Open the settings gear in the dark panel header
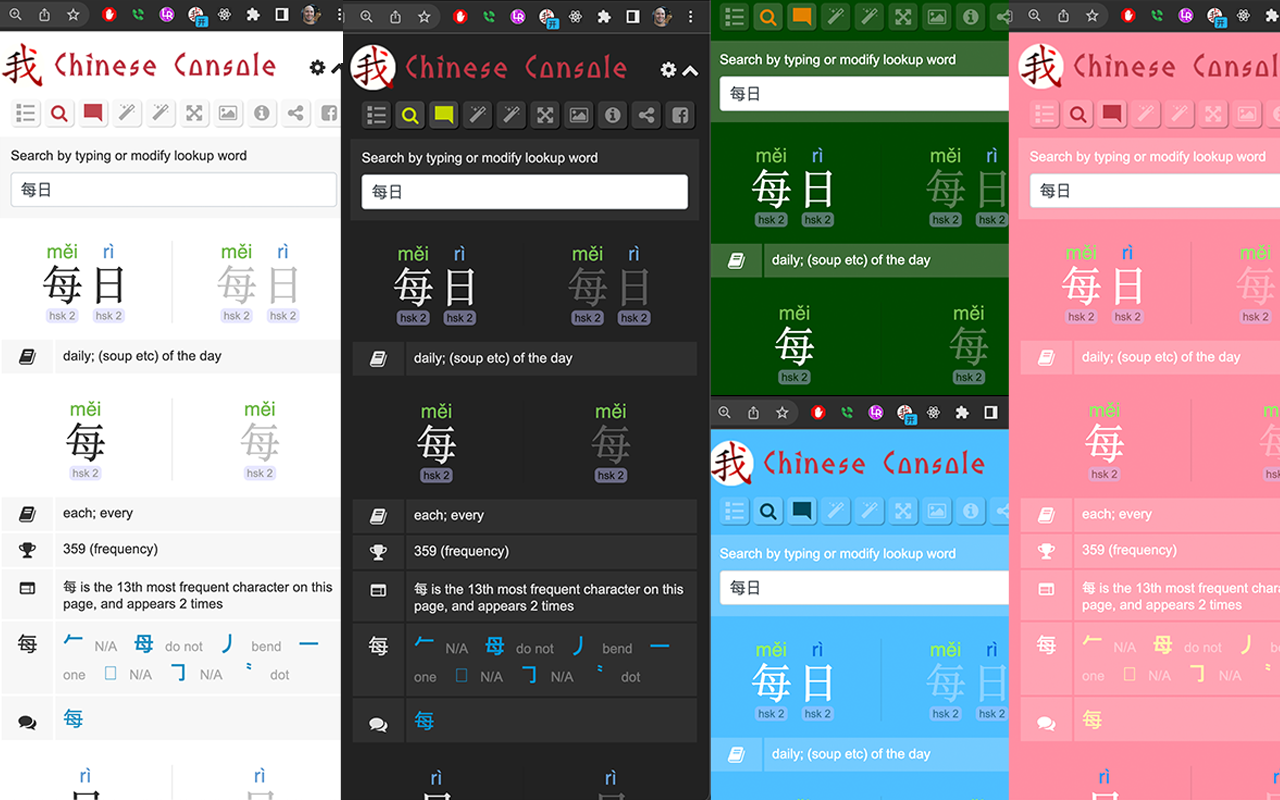This screenshot has height=800, width=1280. coord(669,70)
